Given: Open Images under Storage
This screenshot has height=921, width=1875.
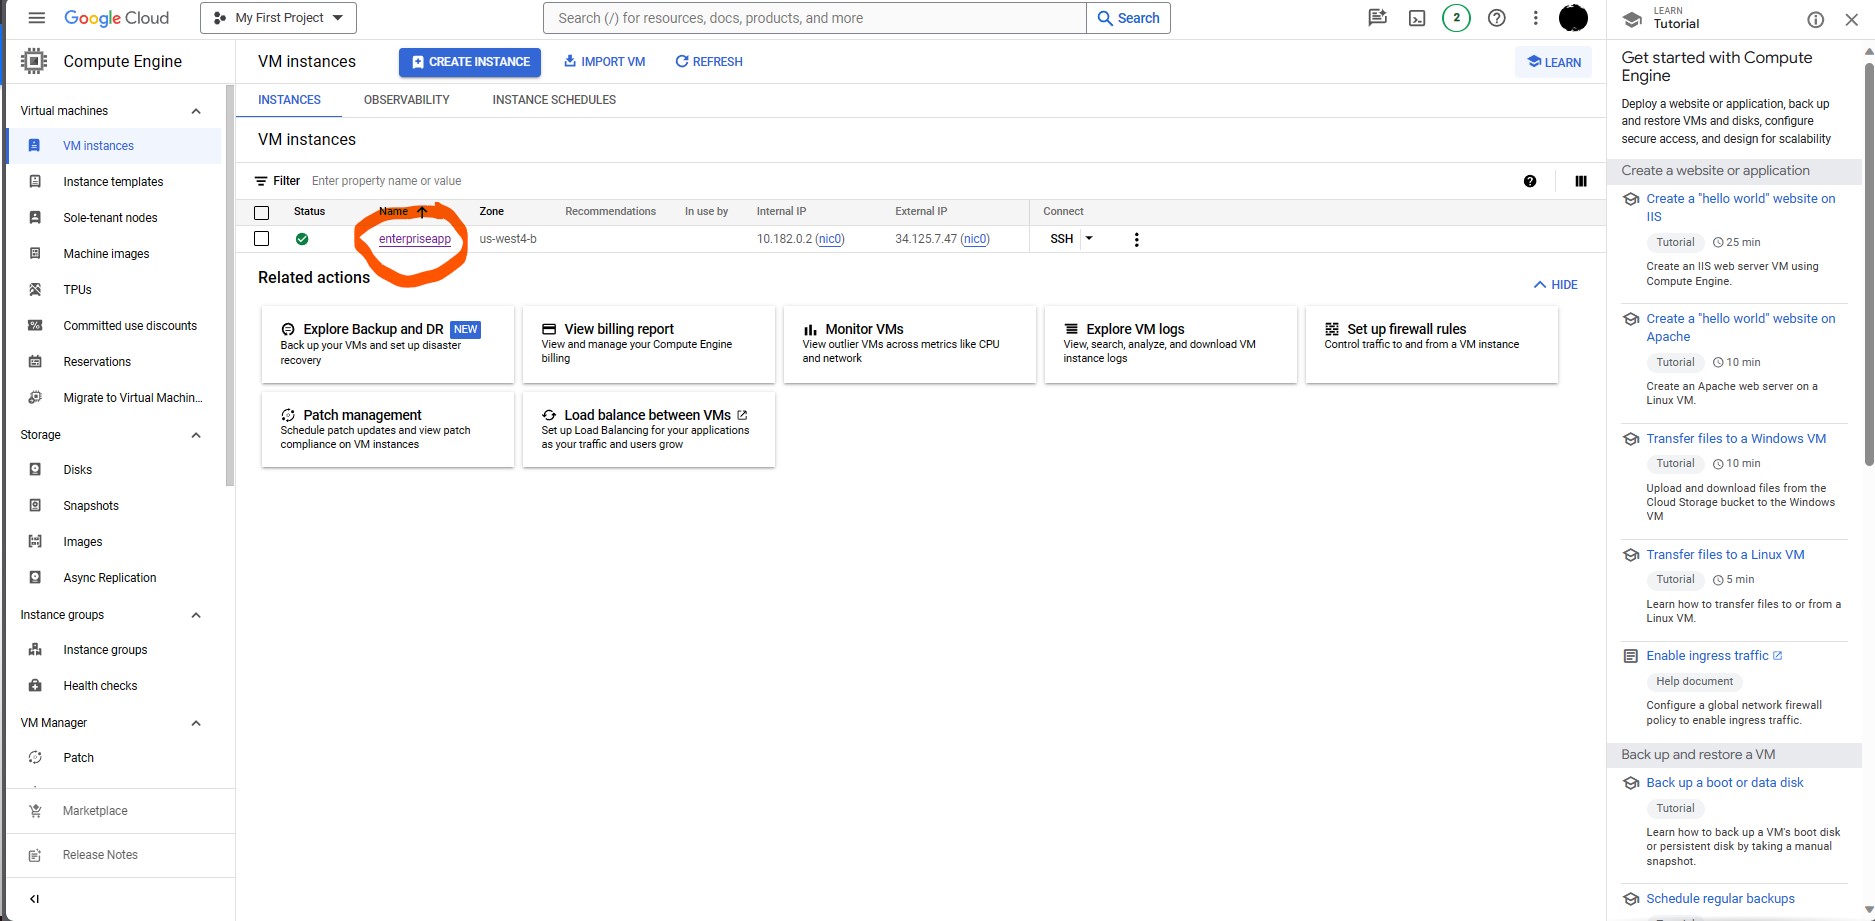Looking at the screenshot, I should click(x=82, y=542).
